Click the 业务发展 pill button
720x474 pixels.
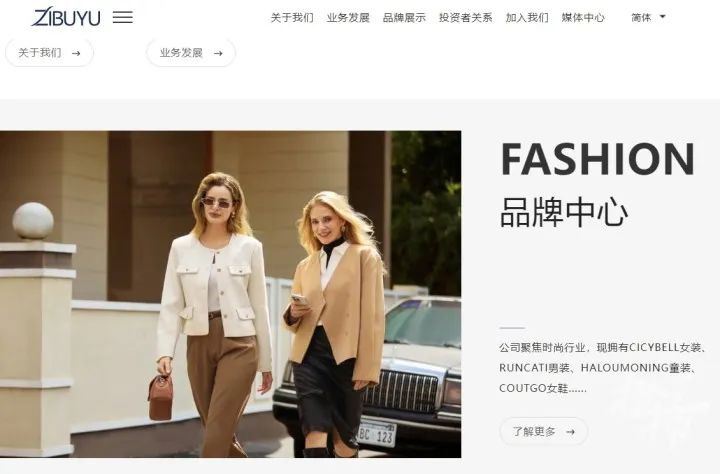click(x=191, y=53)
